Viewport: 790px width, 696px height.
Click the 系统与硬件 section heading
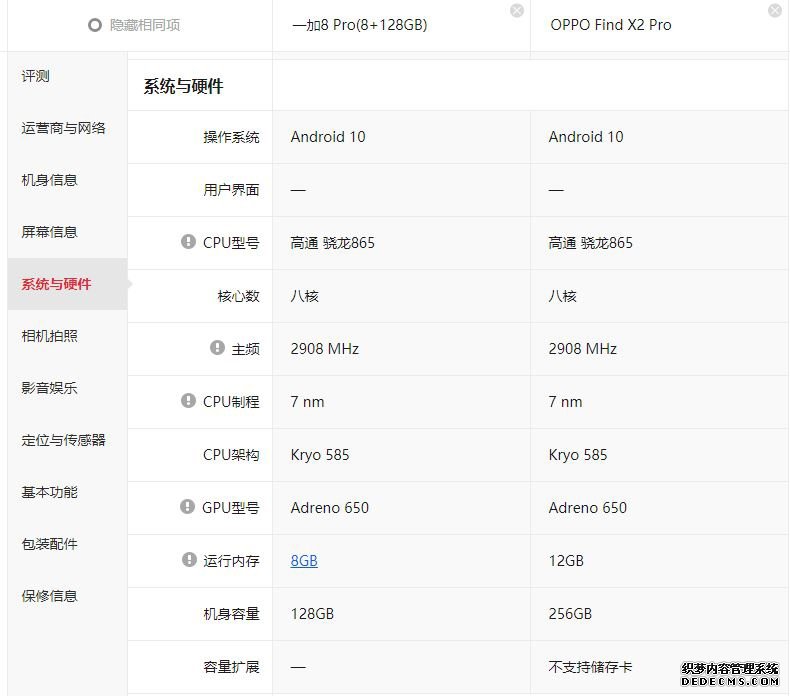[x=183, y=86]
